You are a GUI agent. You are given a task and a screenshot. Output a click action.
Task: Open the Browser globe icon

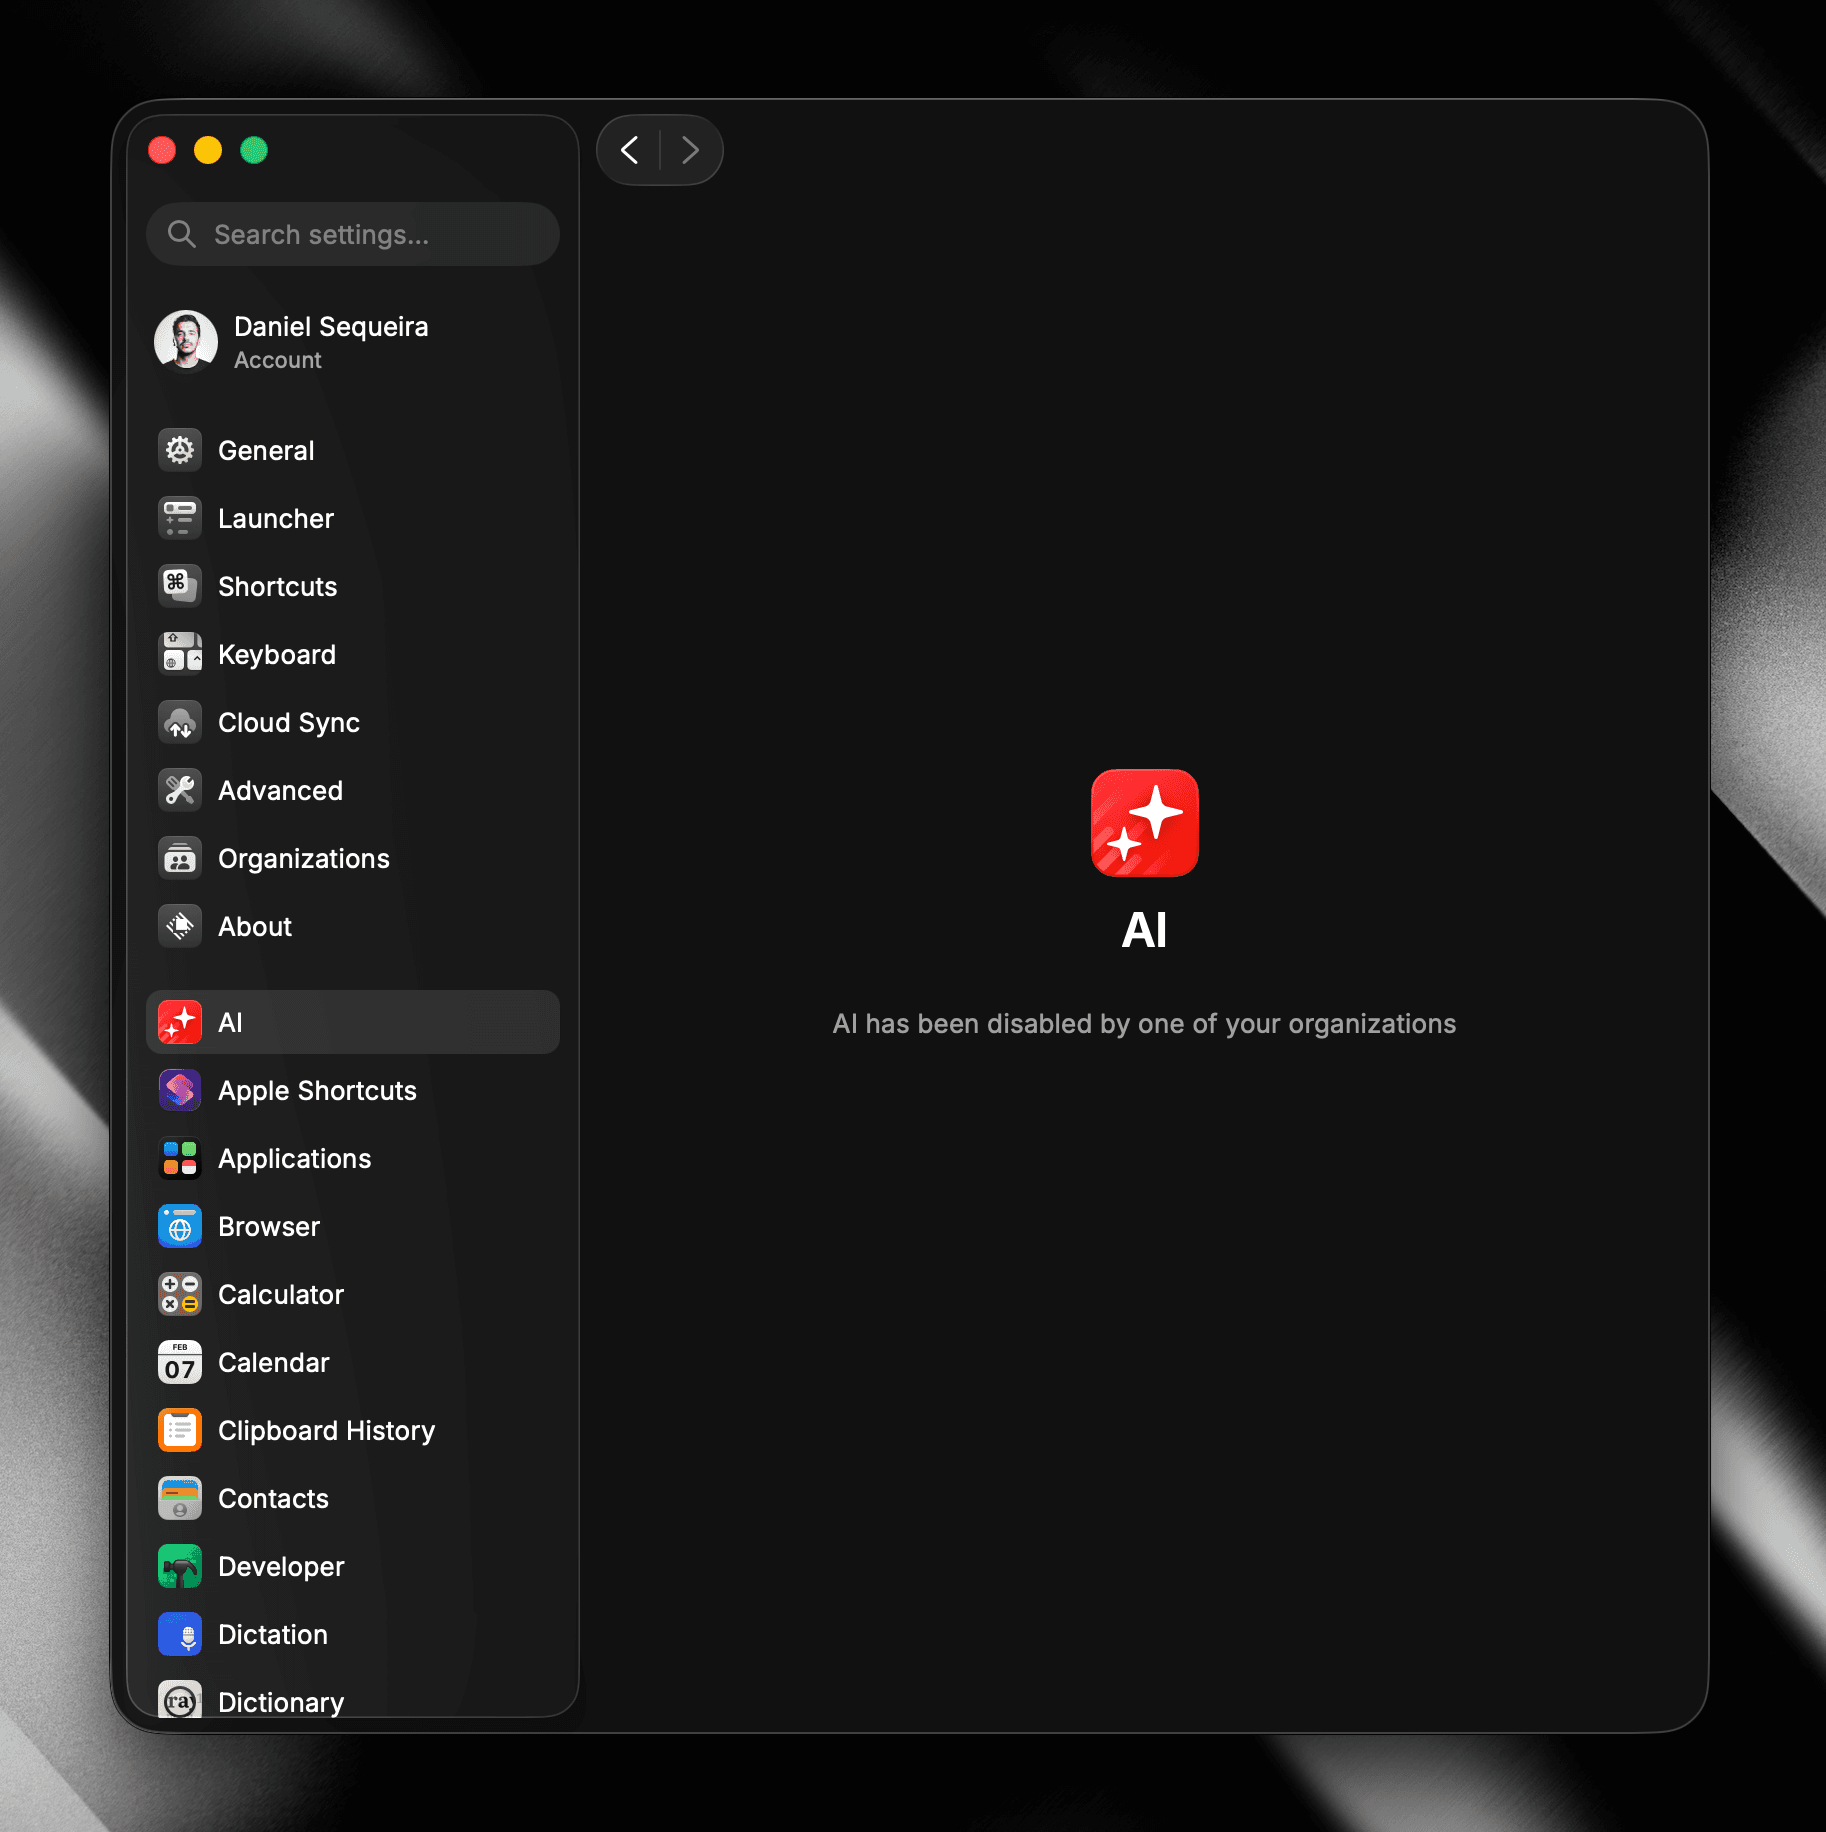(x=180, y=1227)
